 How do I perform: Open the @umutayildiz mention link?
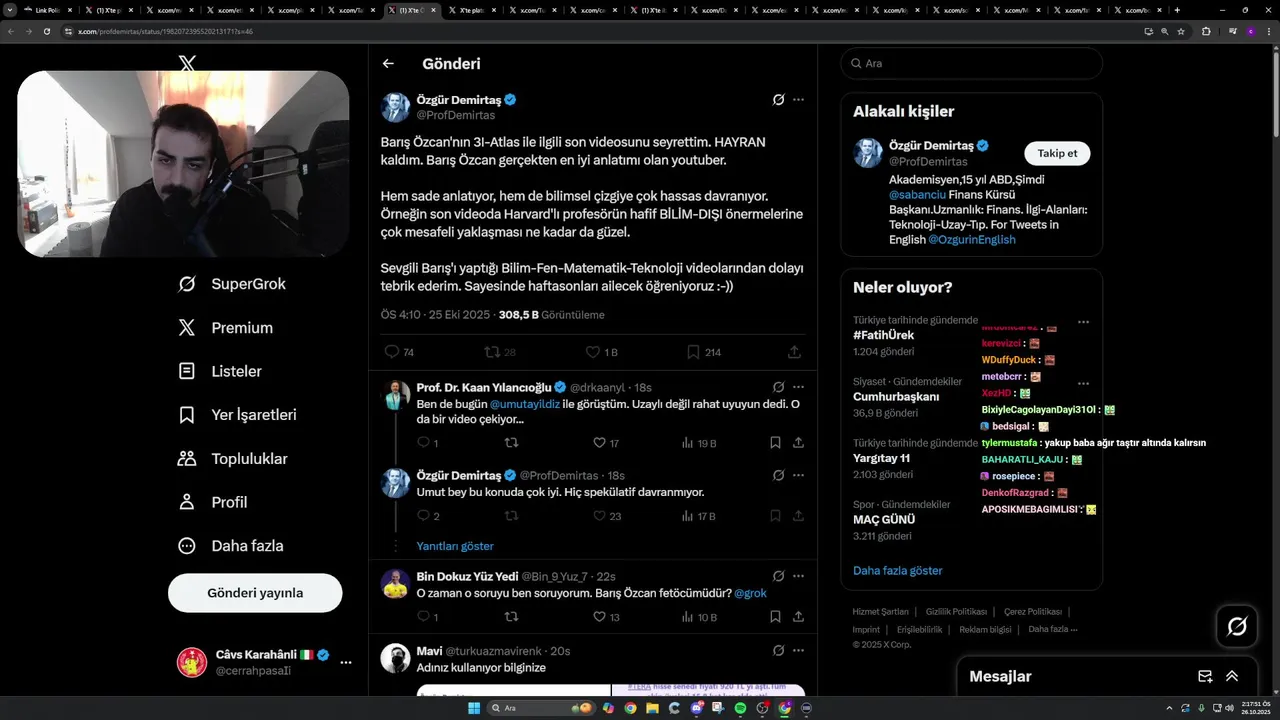(x=524, y=404)
